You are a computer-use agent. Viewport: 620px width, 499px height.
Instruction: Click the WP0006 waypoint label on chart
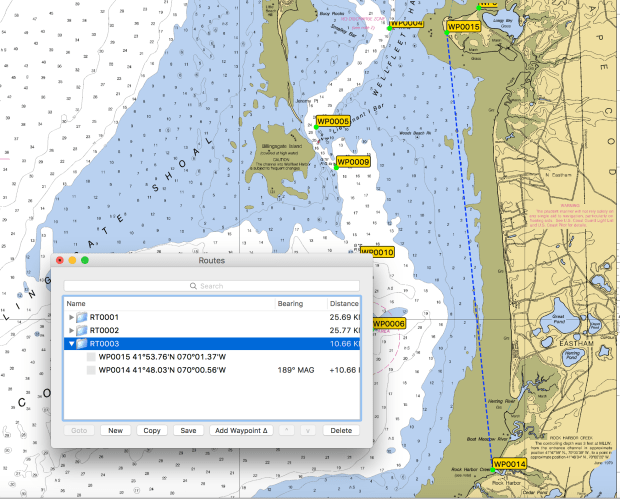389,324
